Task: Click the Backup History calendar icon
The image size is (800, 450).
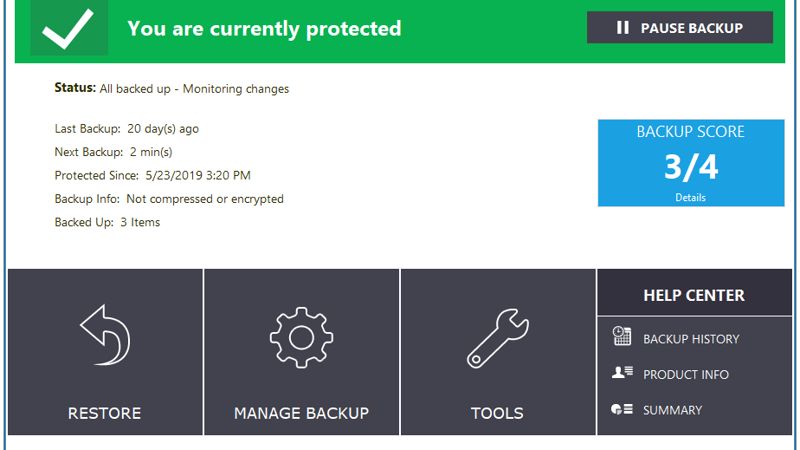Action: pyautogui.click(x=622, y=336)
